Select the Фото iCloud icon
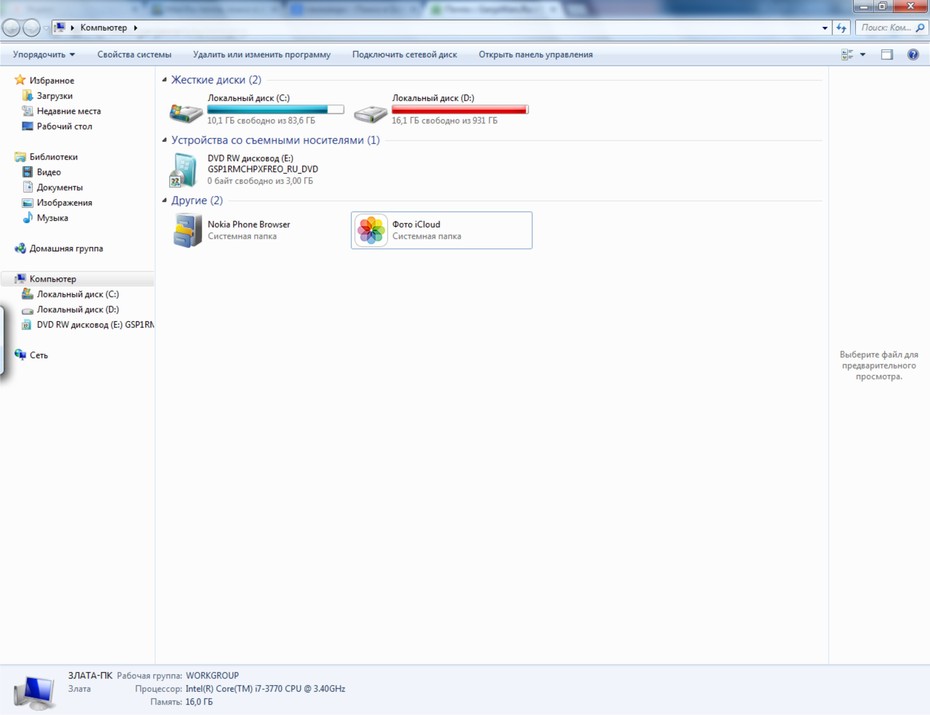The width and height of the screenshot is (930, 715). tap(371, 230)
